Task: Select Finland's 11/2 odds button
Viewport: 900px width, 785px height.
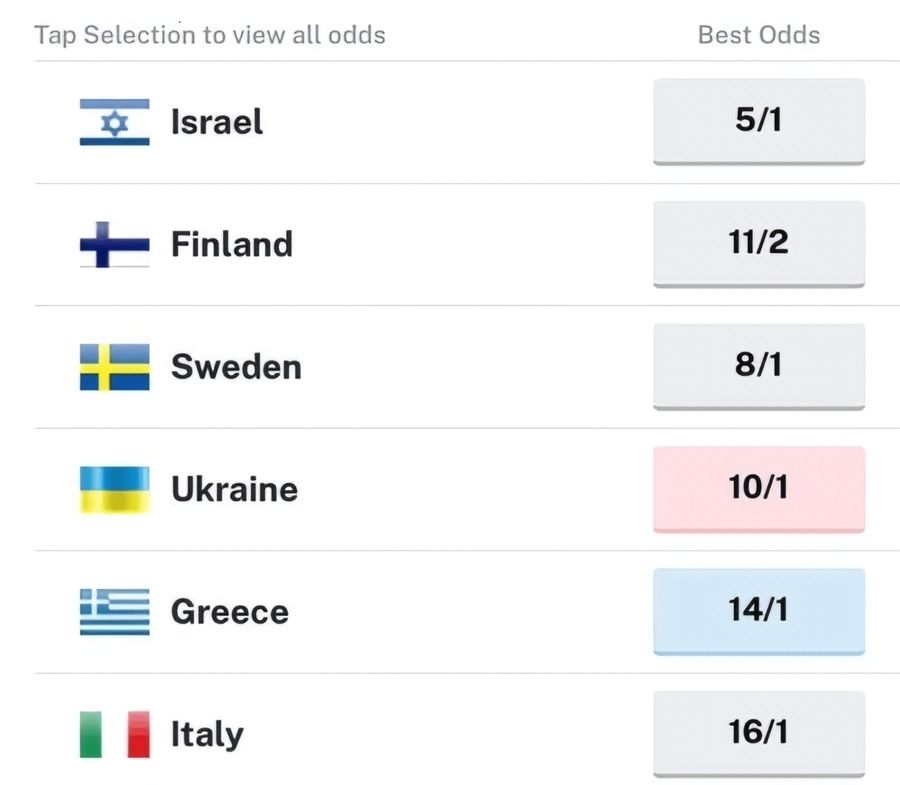Action: pyautogui.click(x=758, y=243)
